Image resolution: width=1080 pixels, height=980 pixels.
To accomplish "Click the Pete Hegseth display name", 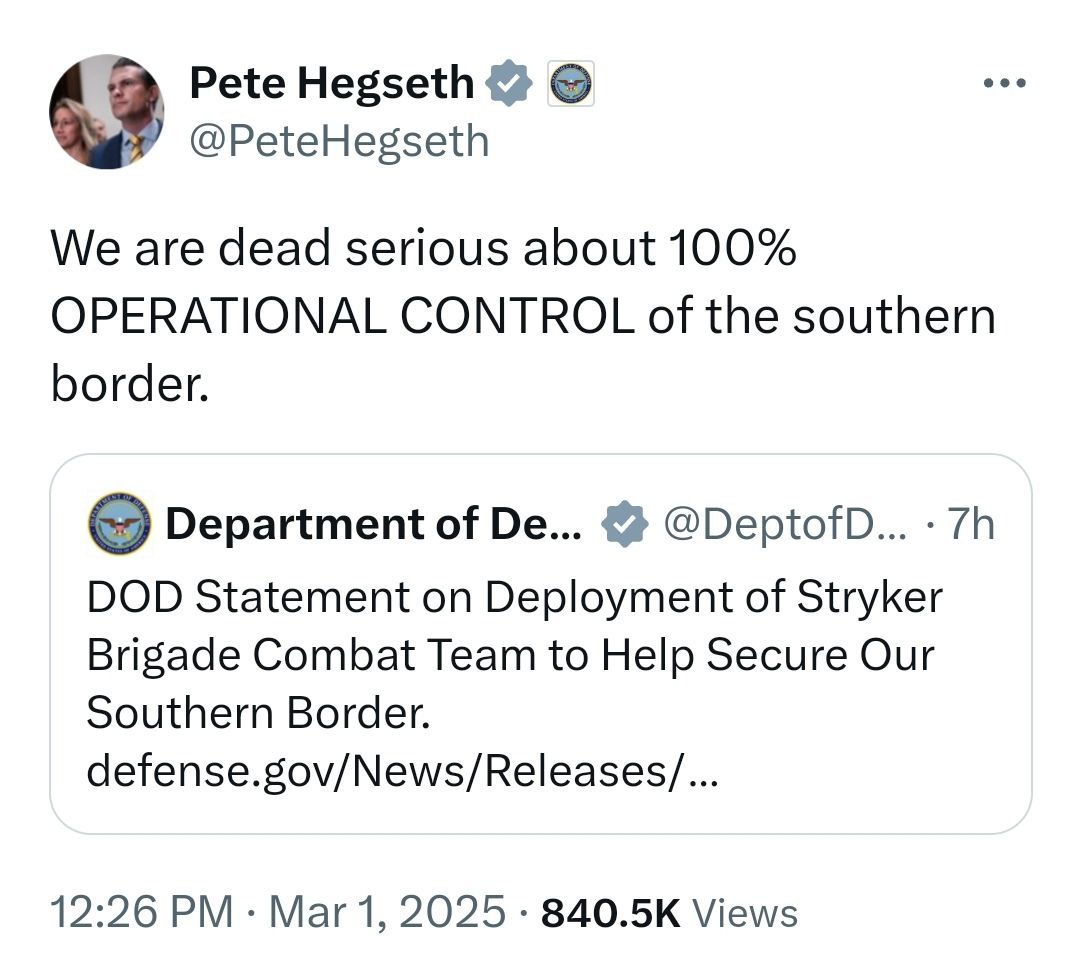I will pos(332,83).
